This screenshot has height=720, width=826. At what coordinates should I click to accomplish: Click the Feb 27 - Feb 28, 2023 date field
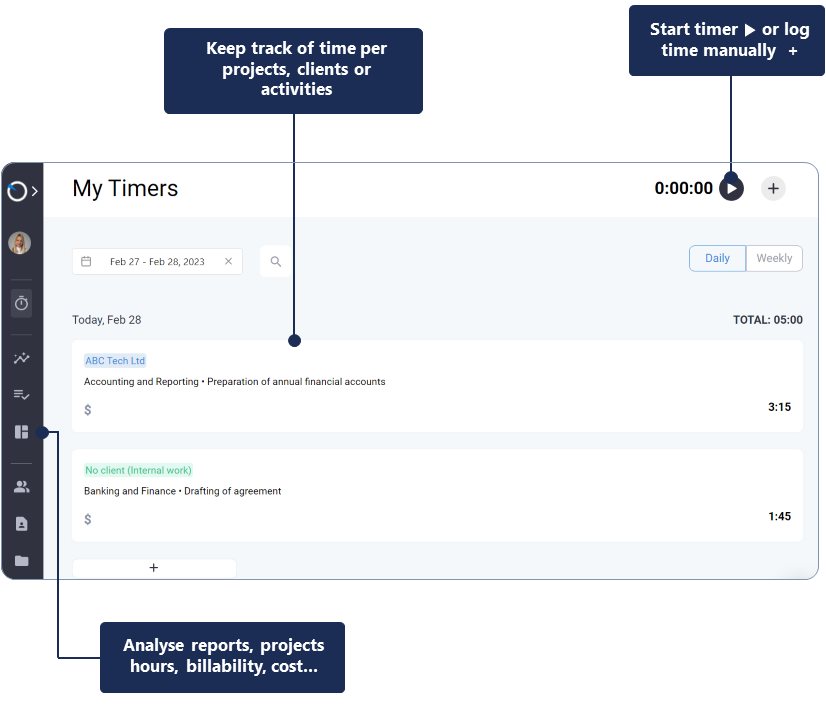click(157, 261)
